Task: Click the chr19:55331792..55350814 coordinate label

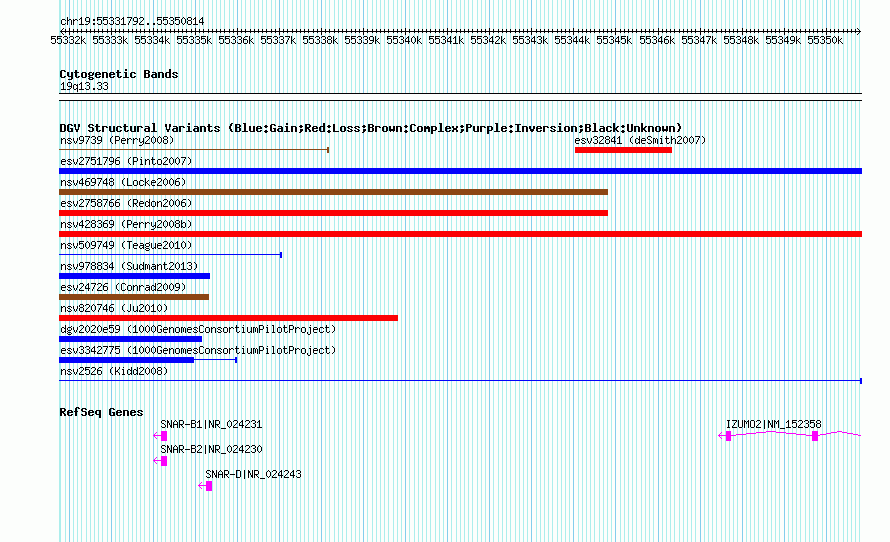Action: [132, 22]
